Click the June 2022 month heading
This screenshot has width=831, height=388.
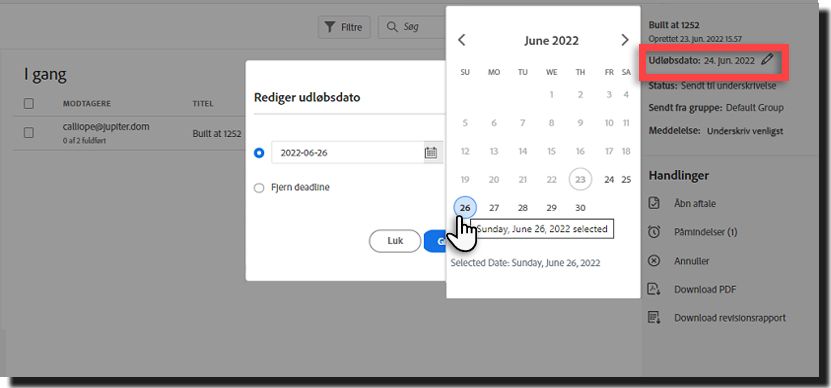[551, 41]
